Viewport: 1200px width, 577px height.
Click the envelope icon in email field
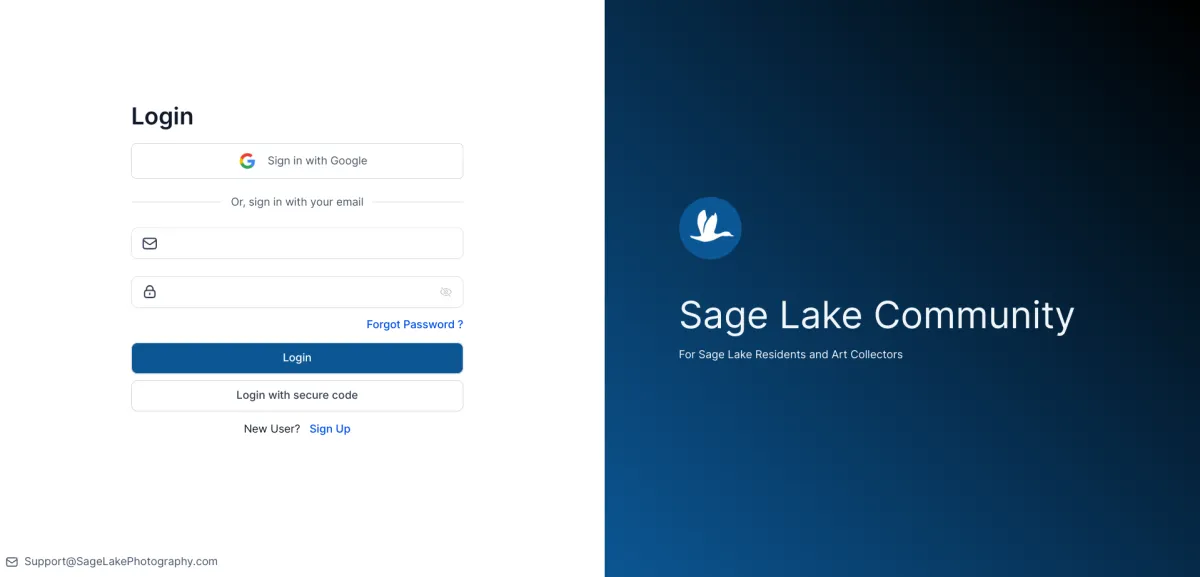point(150,243)
